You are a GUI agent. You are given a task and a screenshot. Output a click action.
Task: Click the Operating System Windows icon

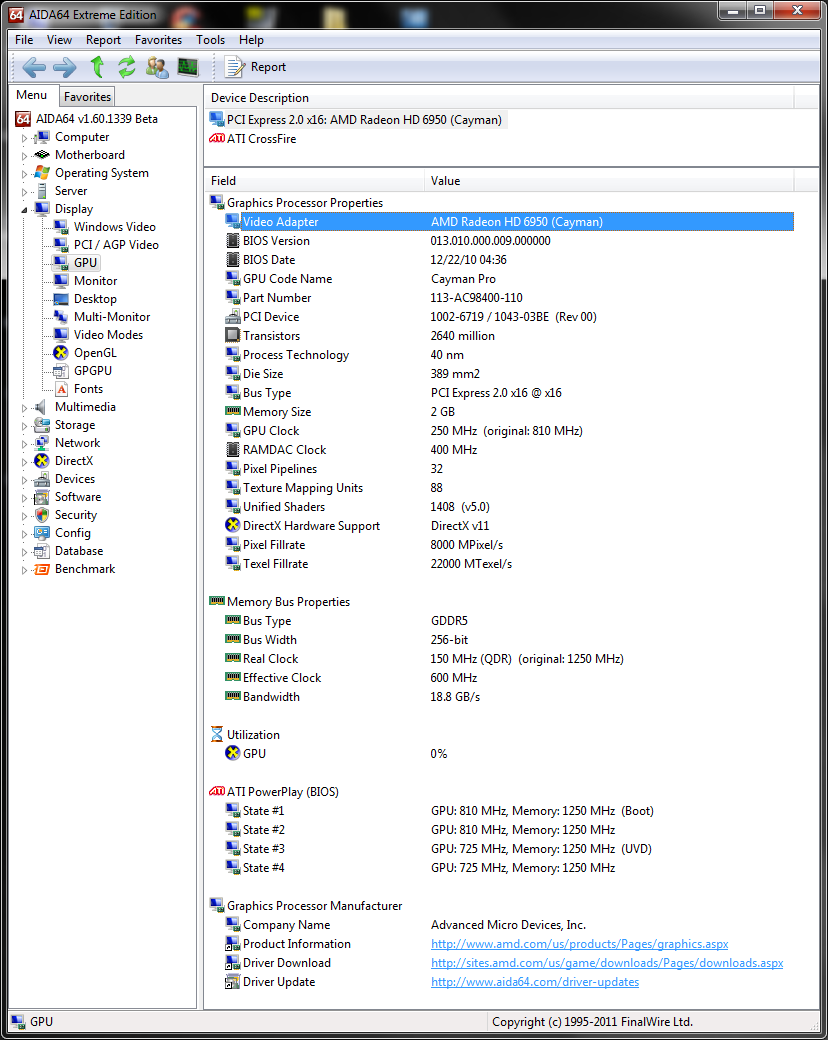[42, 172]
